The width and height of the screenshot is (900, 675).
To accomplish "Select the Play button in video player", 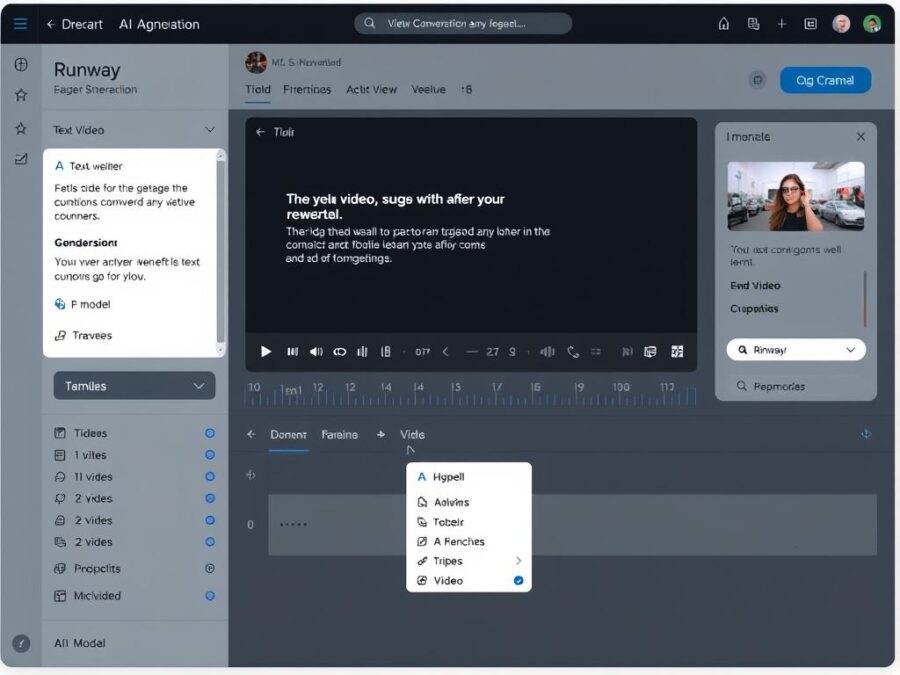I will [264, 352].
